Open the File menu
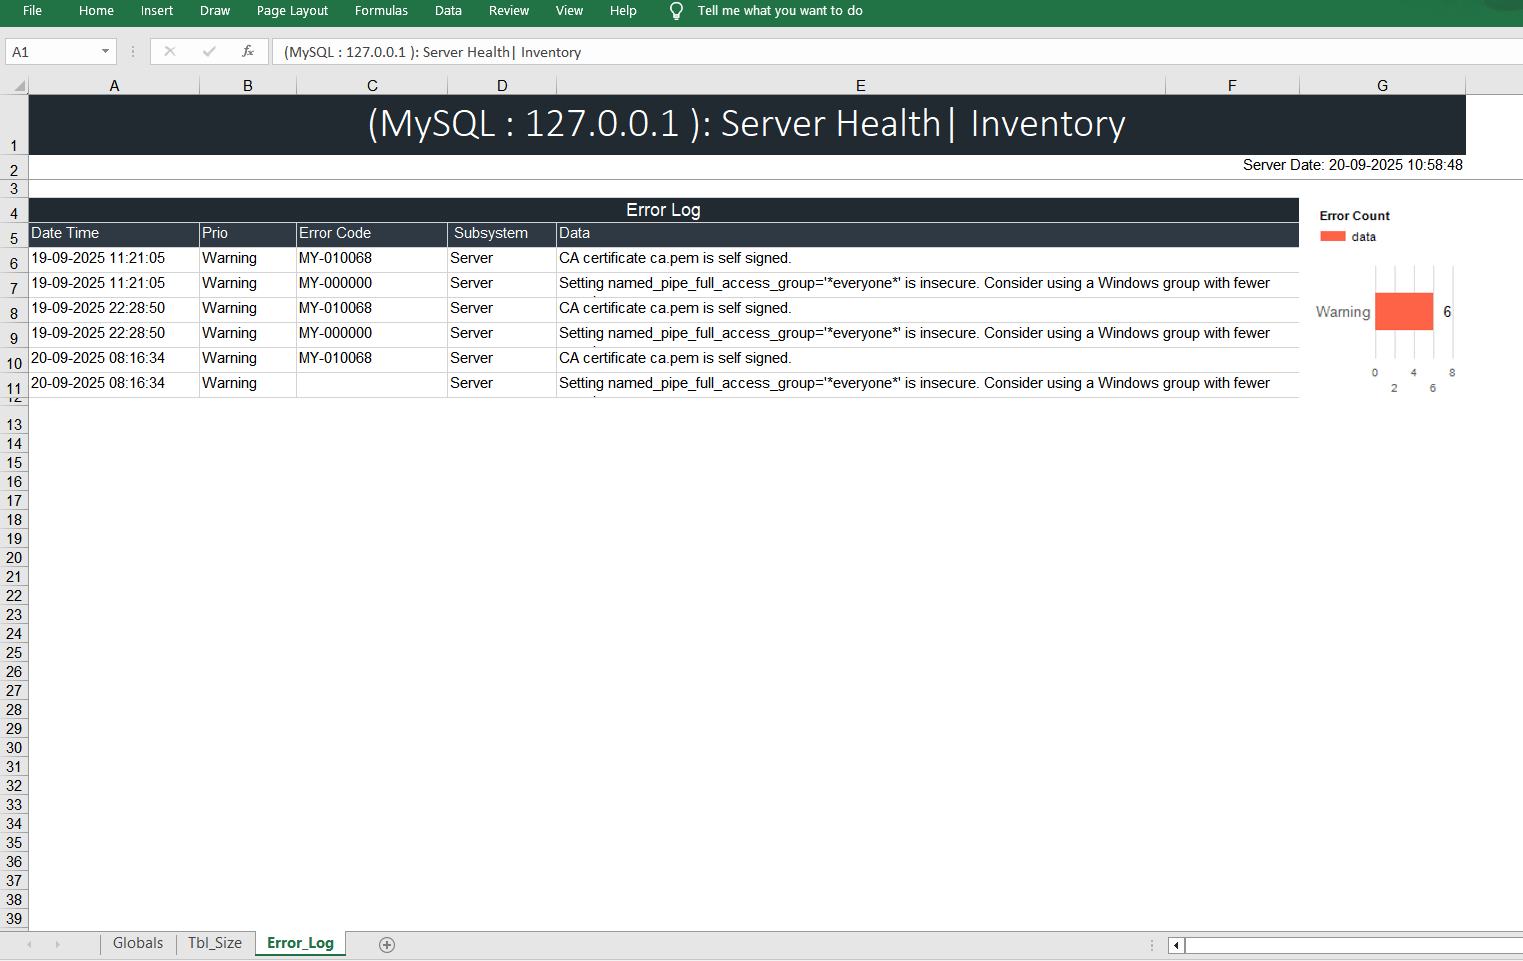The width and height of the screenshot is (1523, 961). pyautogui.click(x=33, y=11)
